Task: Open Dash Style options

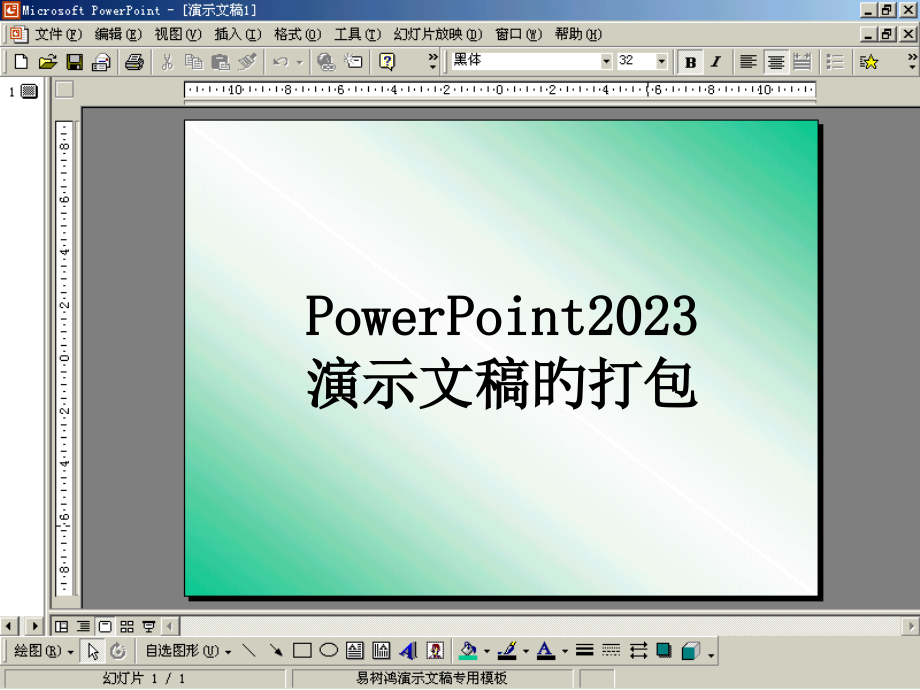Action: click(x=611, y=650)
